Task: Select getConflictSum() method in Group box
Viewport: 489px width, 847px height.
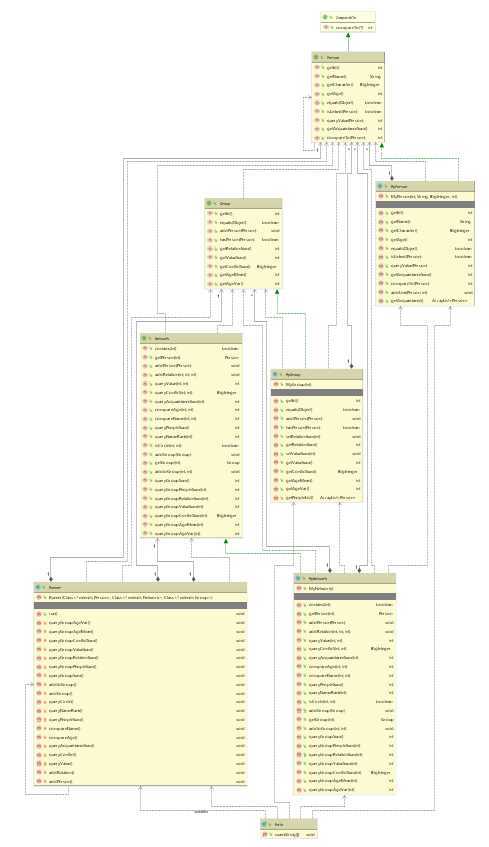Action: (243, 266)
